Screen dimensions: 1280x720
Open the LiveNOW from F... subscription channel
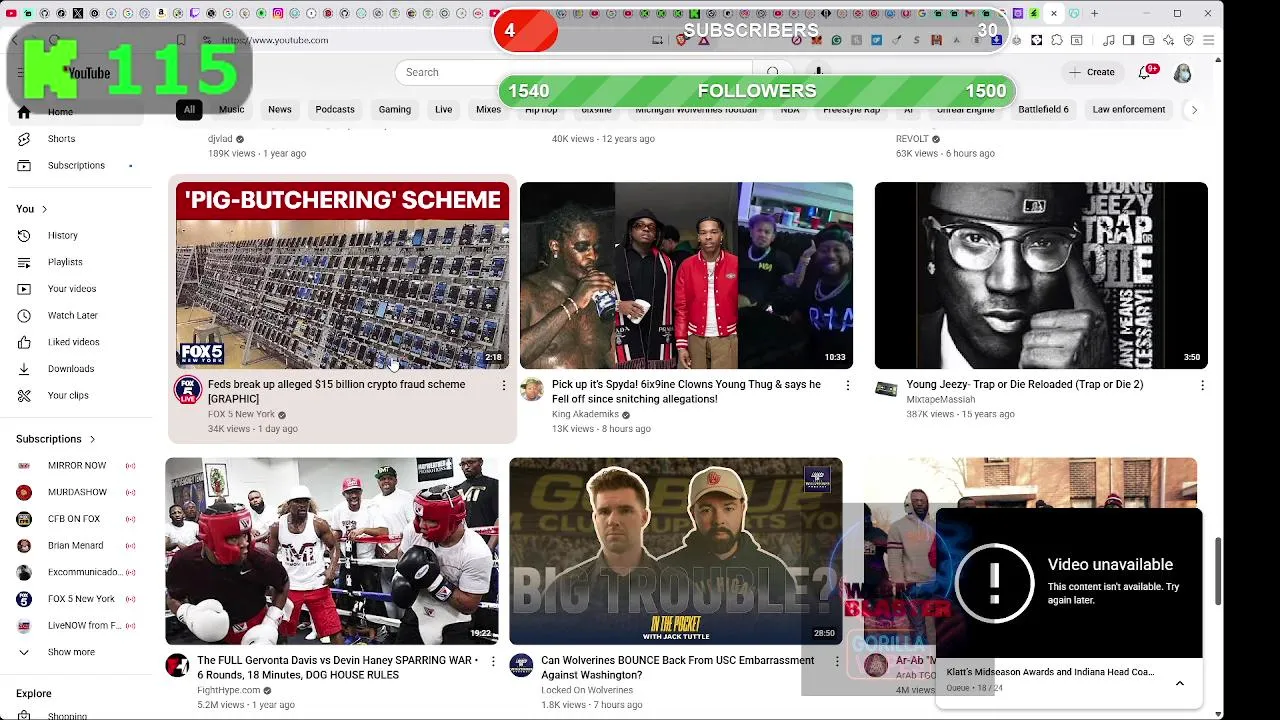pos(77,626)
